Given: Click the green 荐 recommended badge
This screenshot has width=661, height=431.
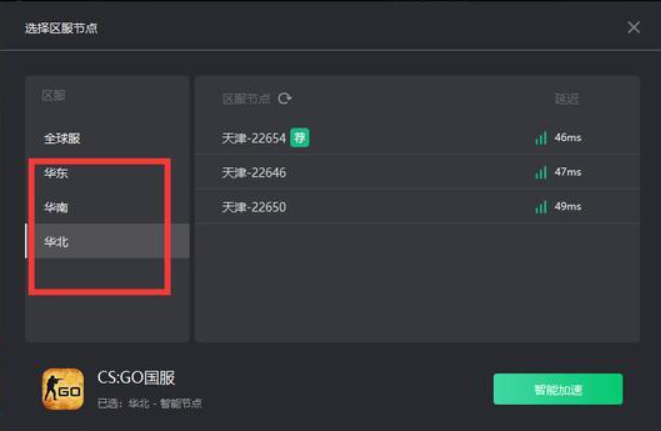Looking at the screenshot, I should 300,137.
